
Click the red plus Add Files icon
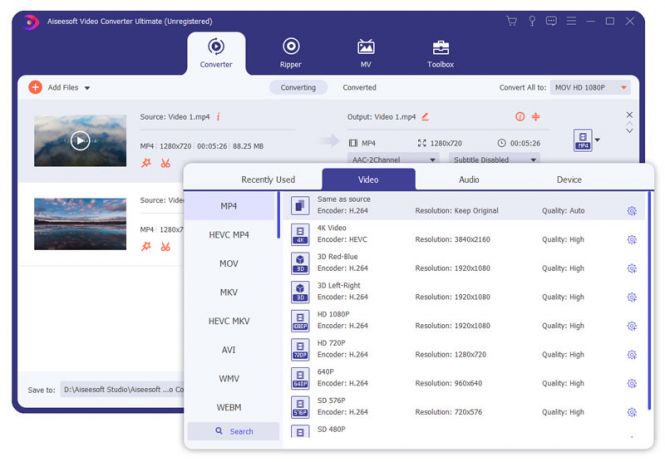(x=35, y=87)
